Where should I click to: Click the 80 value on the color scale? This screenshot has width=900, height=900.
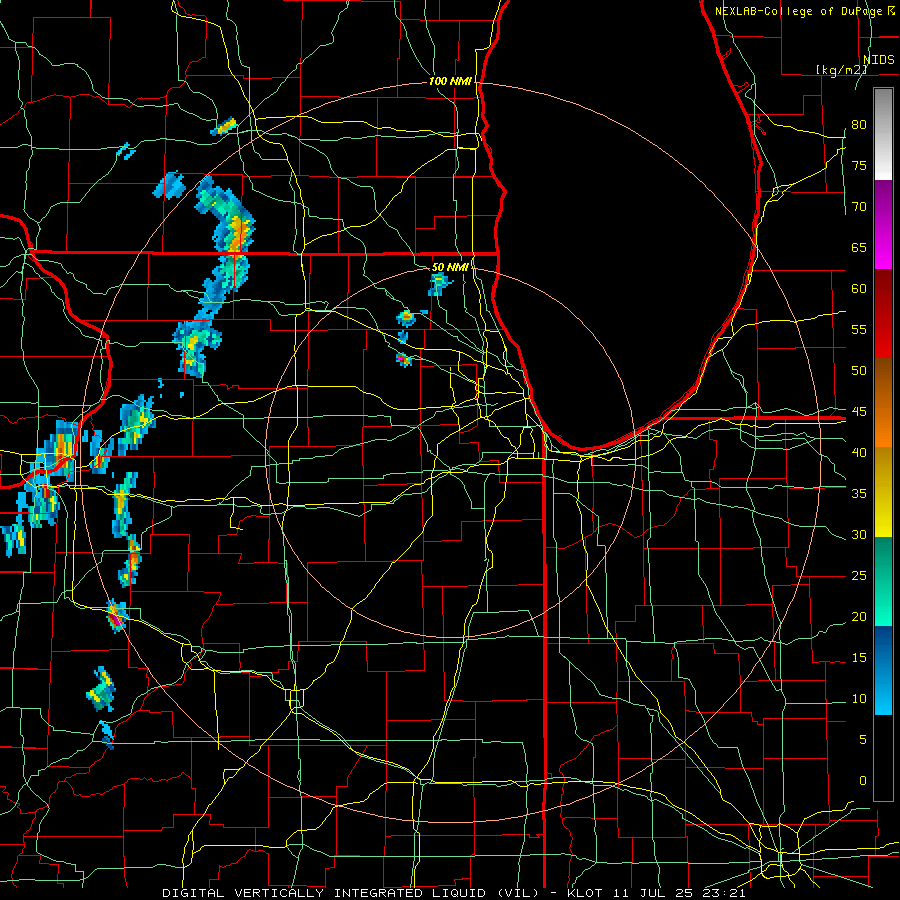pyautogui.click(x=859, y=125)
